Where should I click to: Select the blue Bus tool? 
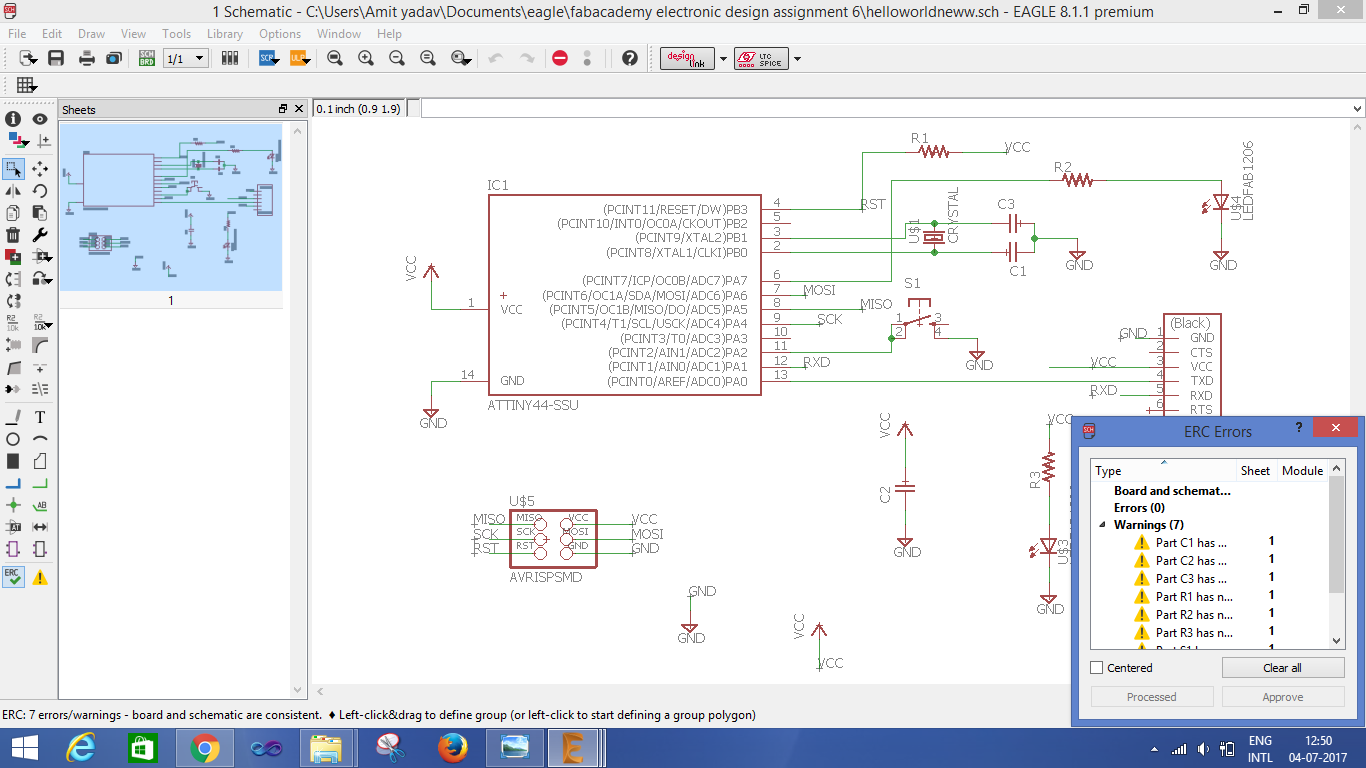[x=13, y=483]
